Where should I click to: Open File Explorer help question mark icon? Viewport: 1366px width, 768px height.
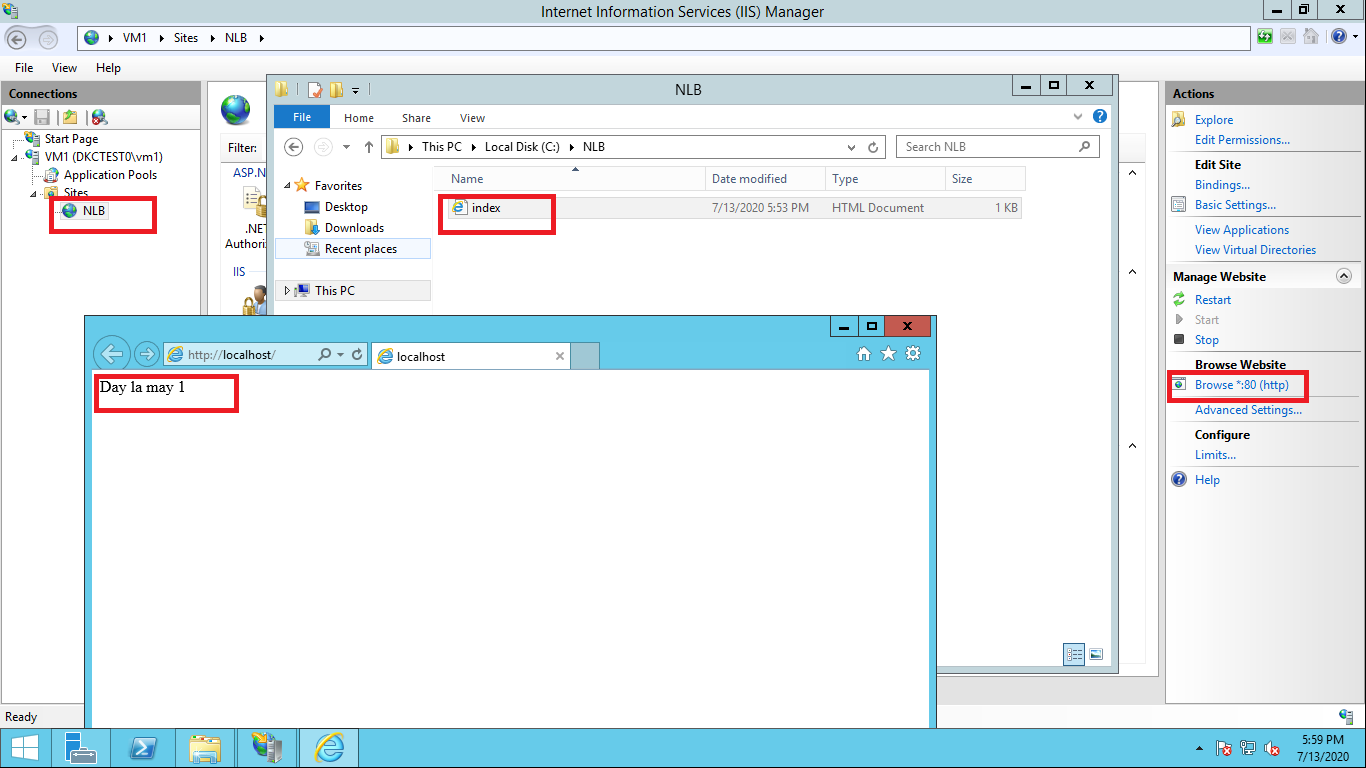pos(1100,117)
